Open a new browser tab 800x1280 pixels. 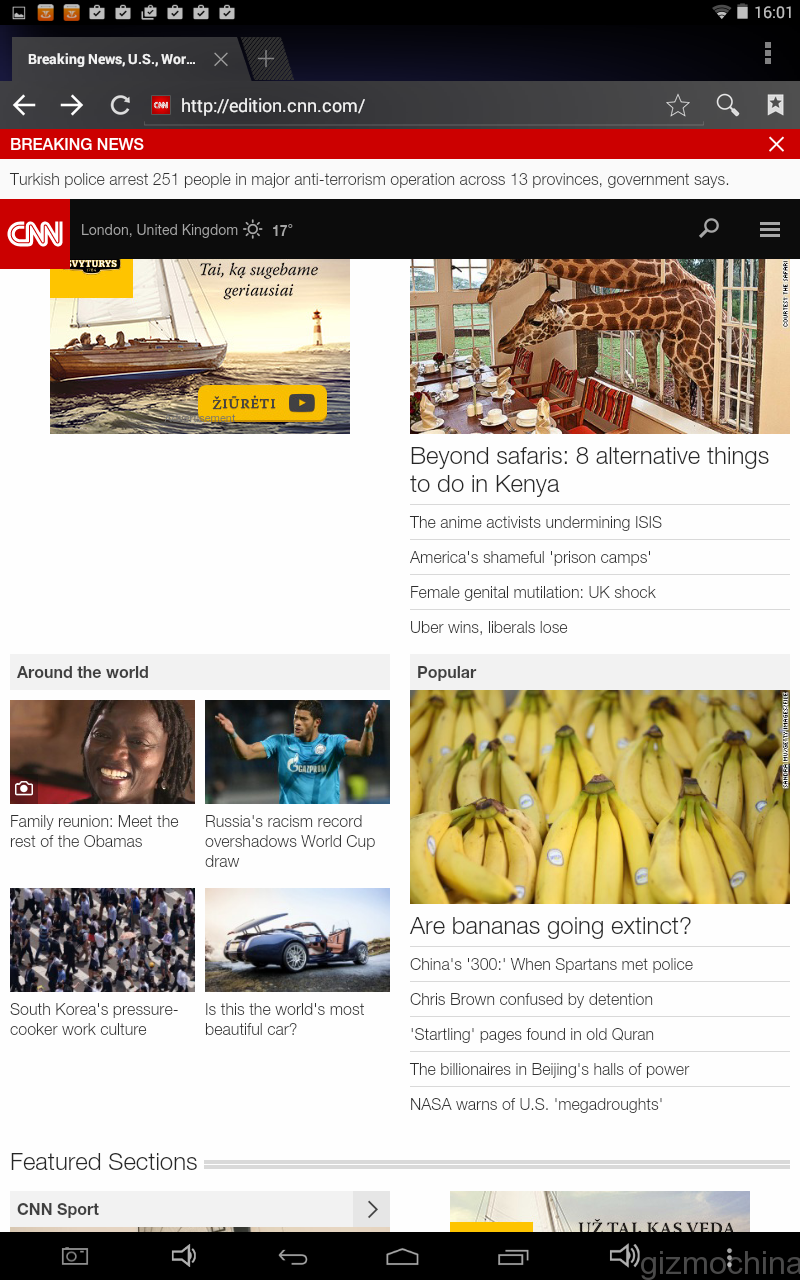pyautogui.click(x=266, y=59)
